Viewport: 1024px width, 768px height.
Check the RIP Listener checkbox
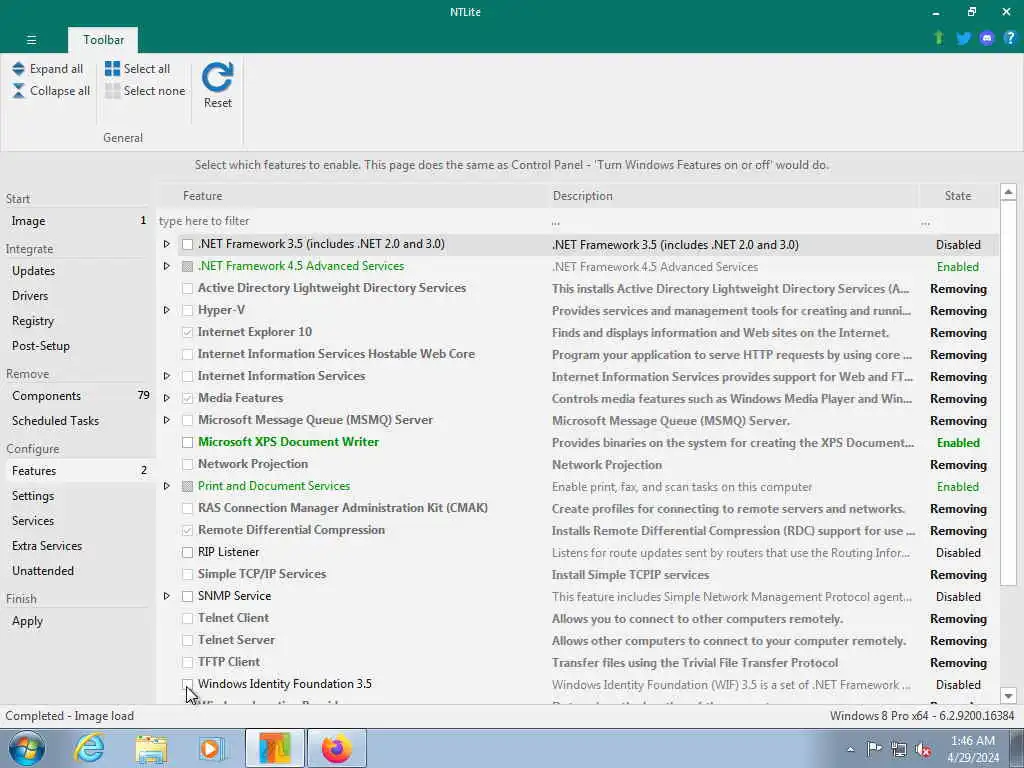(187, 552)
